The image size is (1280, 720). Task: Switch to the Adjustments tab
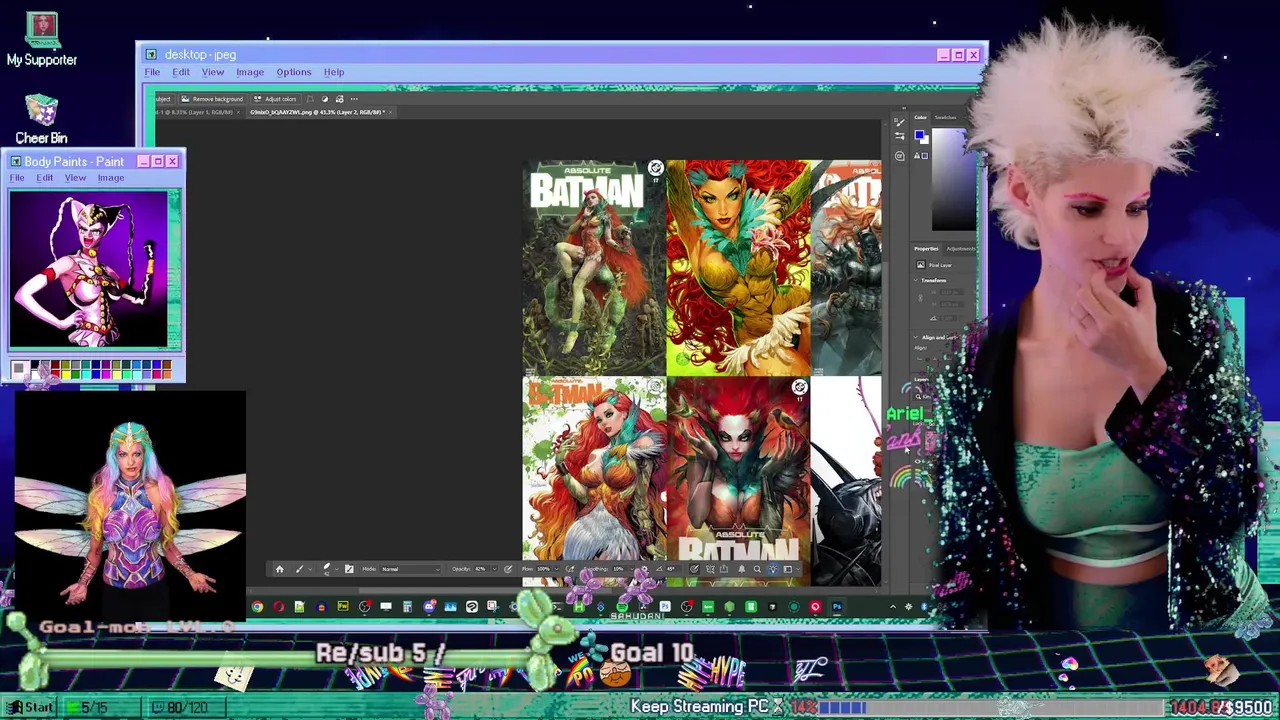pyautogui.click(x=961, y=249)
